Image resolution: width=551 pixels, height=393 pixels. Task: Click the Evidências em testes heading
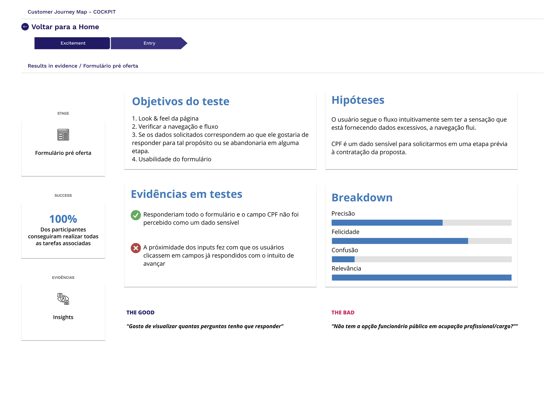click(x=187, y=194)
